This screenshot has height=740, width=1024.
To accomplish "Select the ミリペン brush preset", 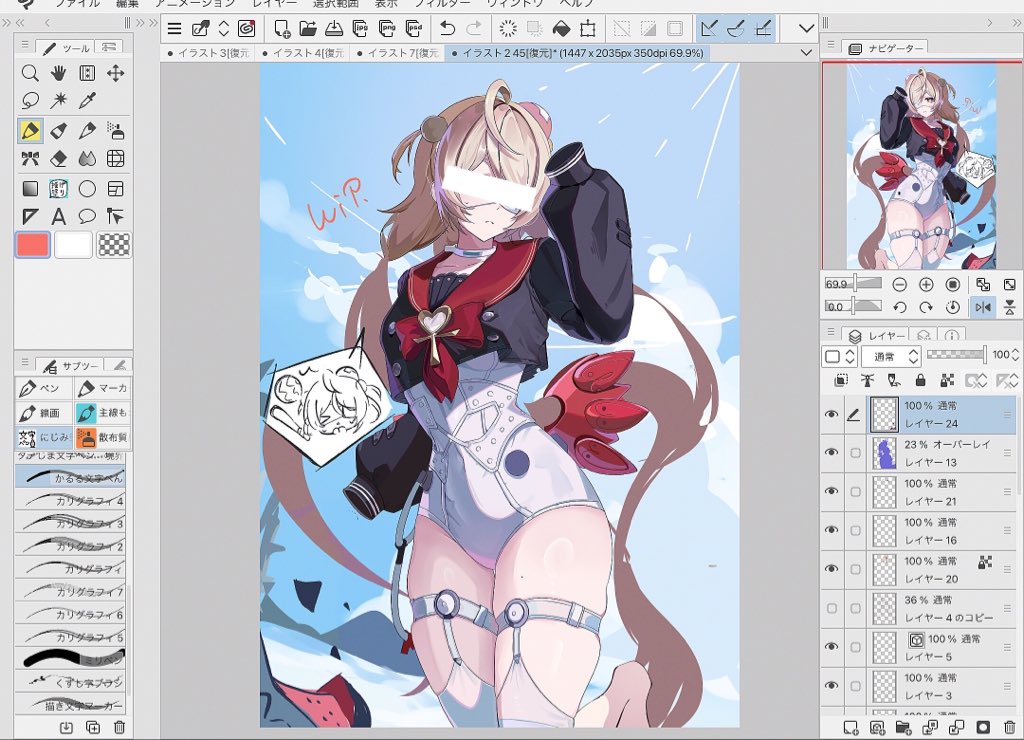I will (71, 659).
